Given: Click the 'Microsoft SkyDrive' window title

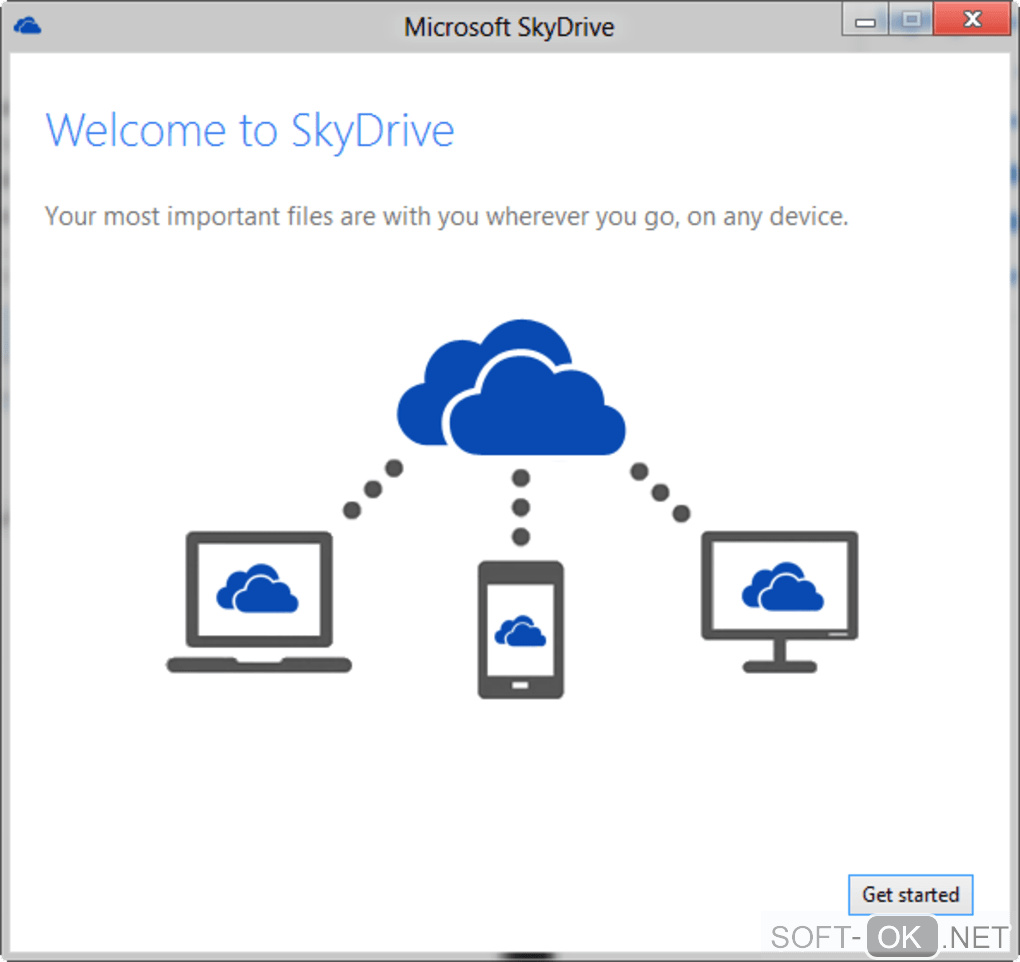Looking at the screenshot, I should [509, 27].
